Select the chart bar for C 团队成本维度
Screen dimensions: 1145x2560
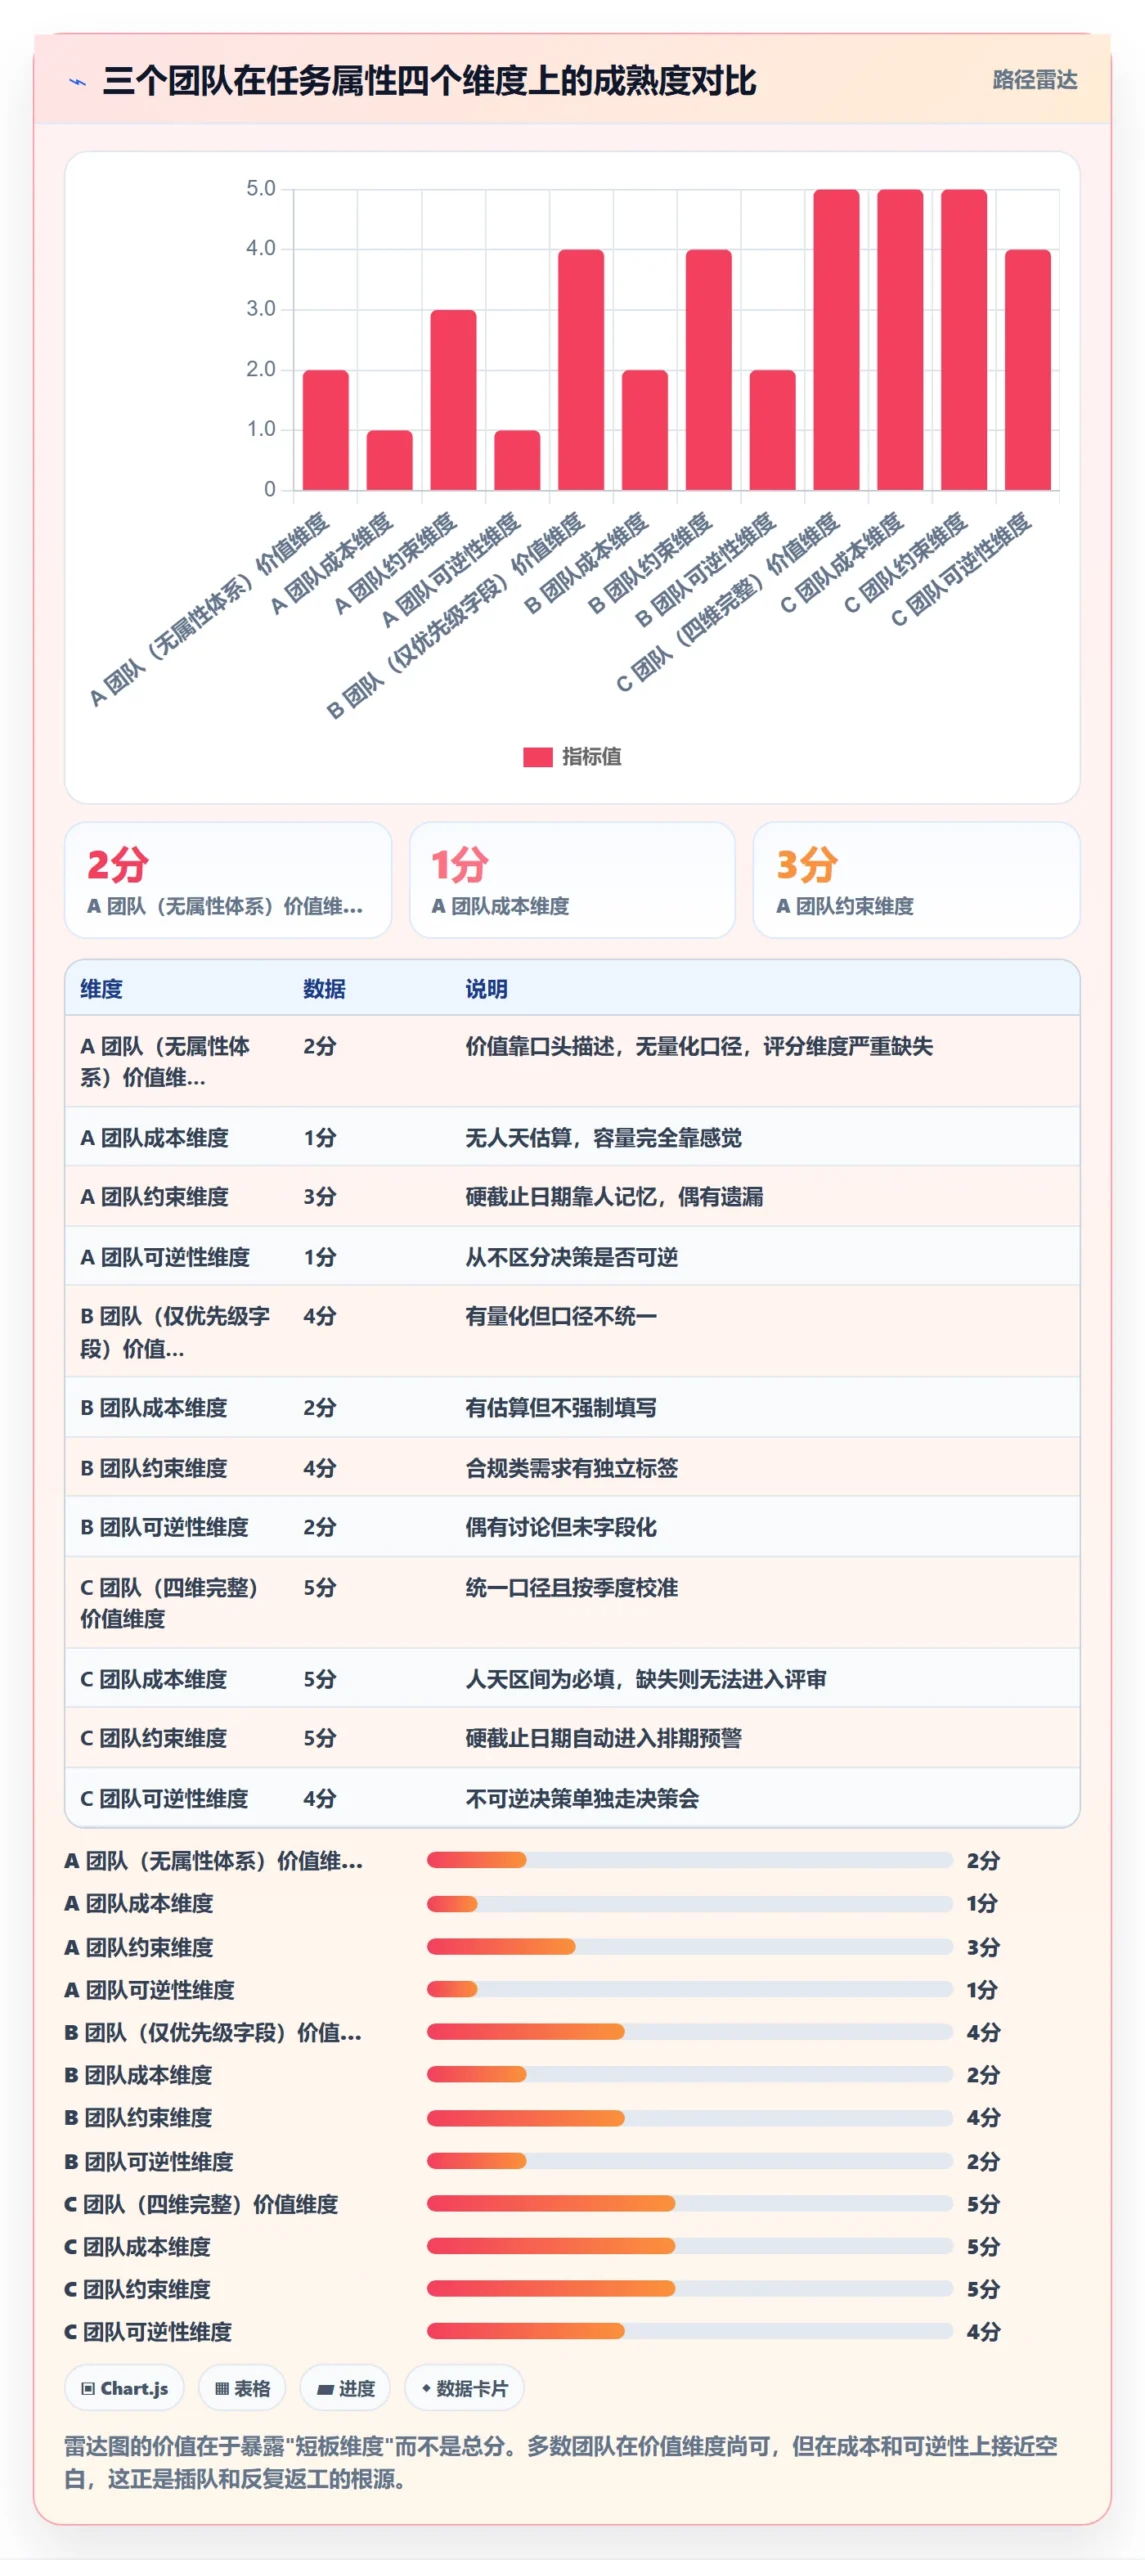[x=899, y=340]
